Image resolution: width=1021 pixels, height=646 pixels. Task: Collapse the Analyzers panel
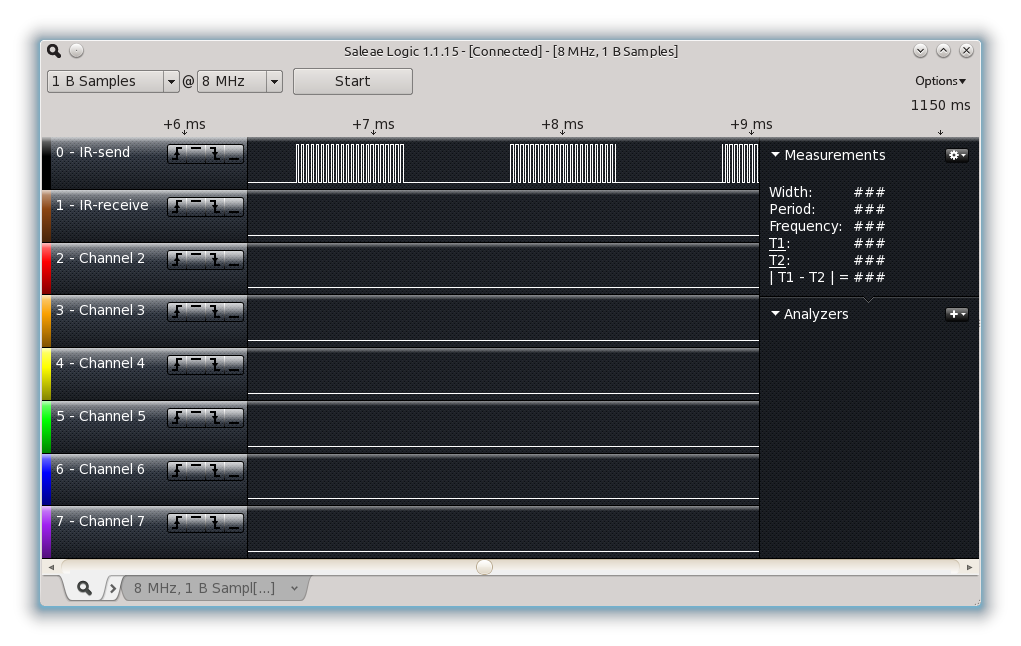[x=775, y=314]
